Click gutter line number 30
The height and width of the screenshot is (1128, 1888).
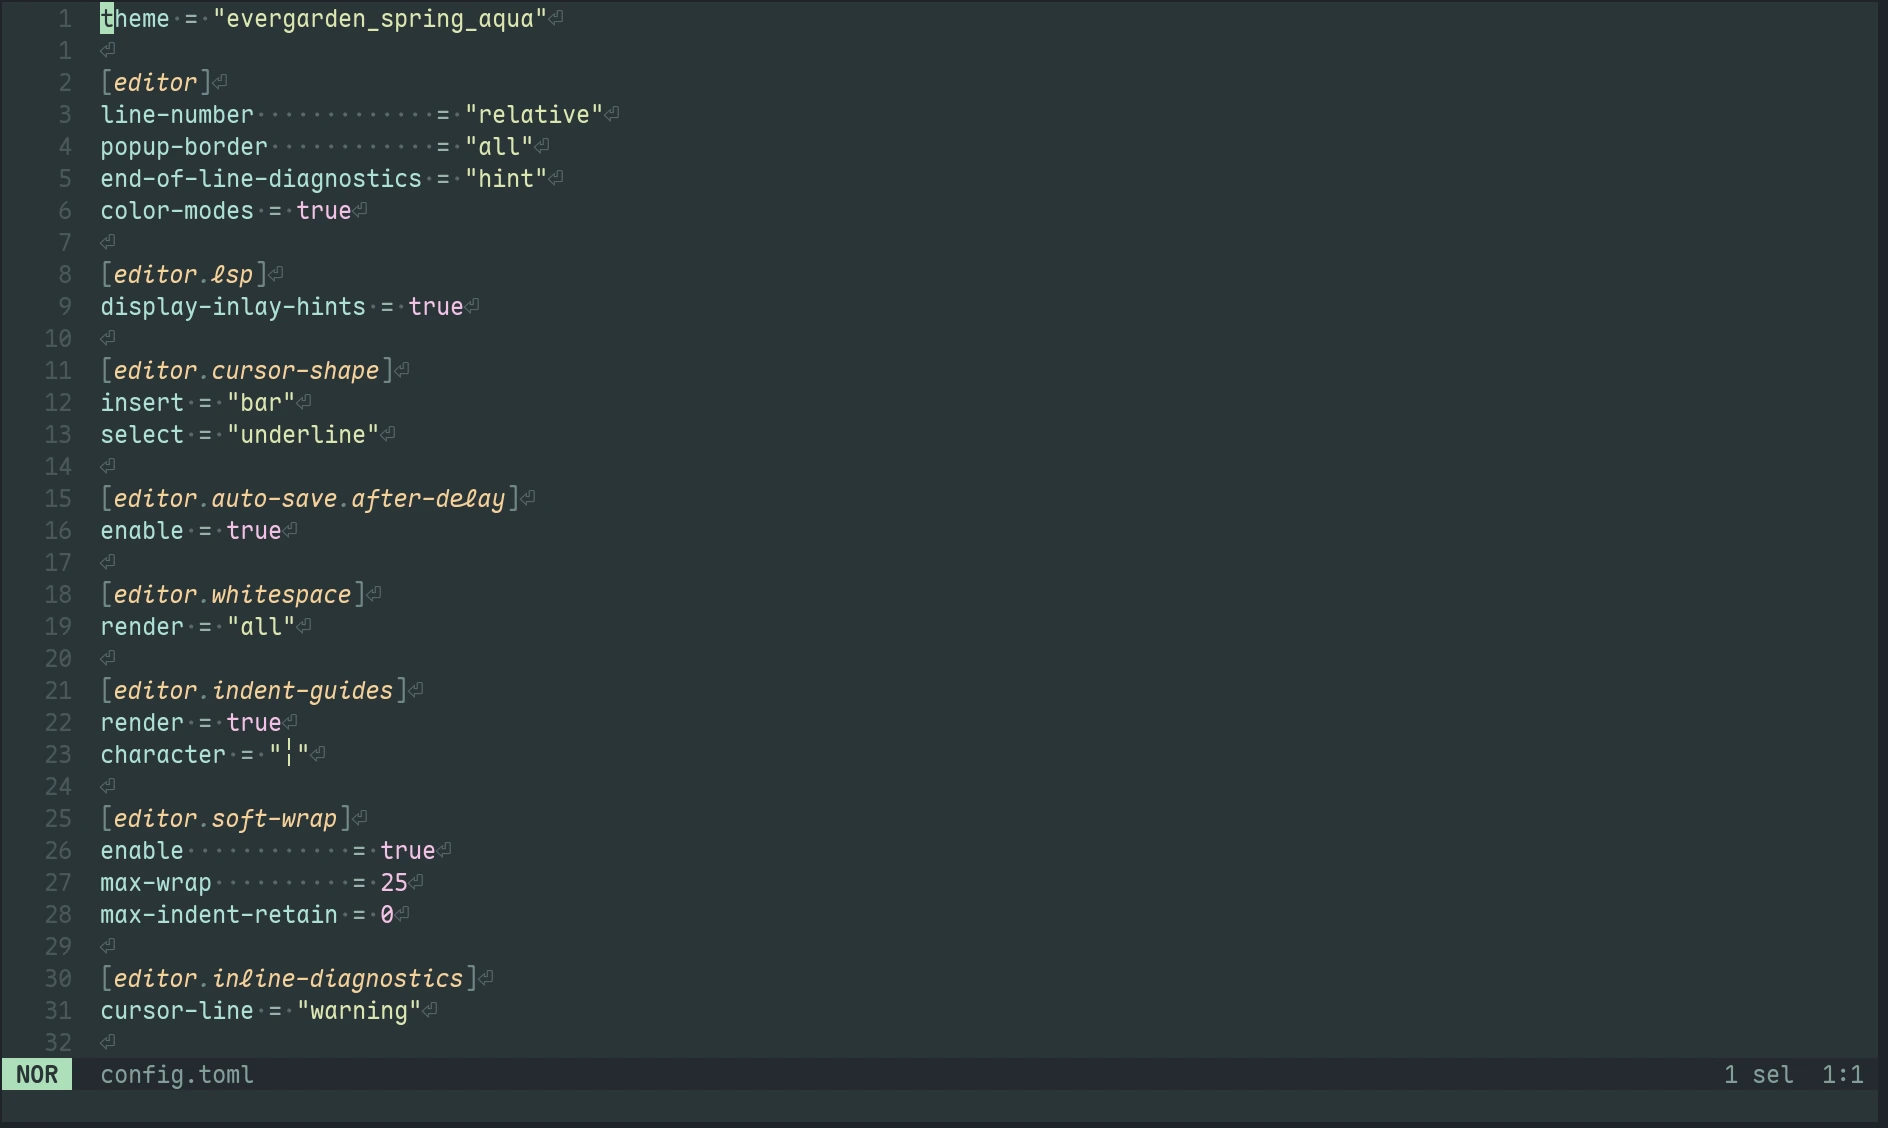click(x=58, y=979)
